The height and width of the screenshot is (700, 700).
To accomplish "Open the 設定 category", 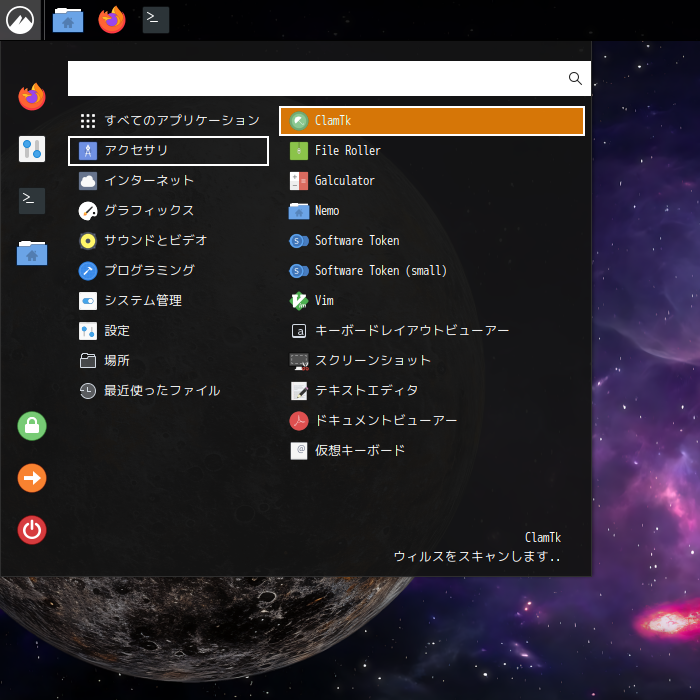I will (x=168, y=331).
